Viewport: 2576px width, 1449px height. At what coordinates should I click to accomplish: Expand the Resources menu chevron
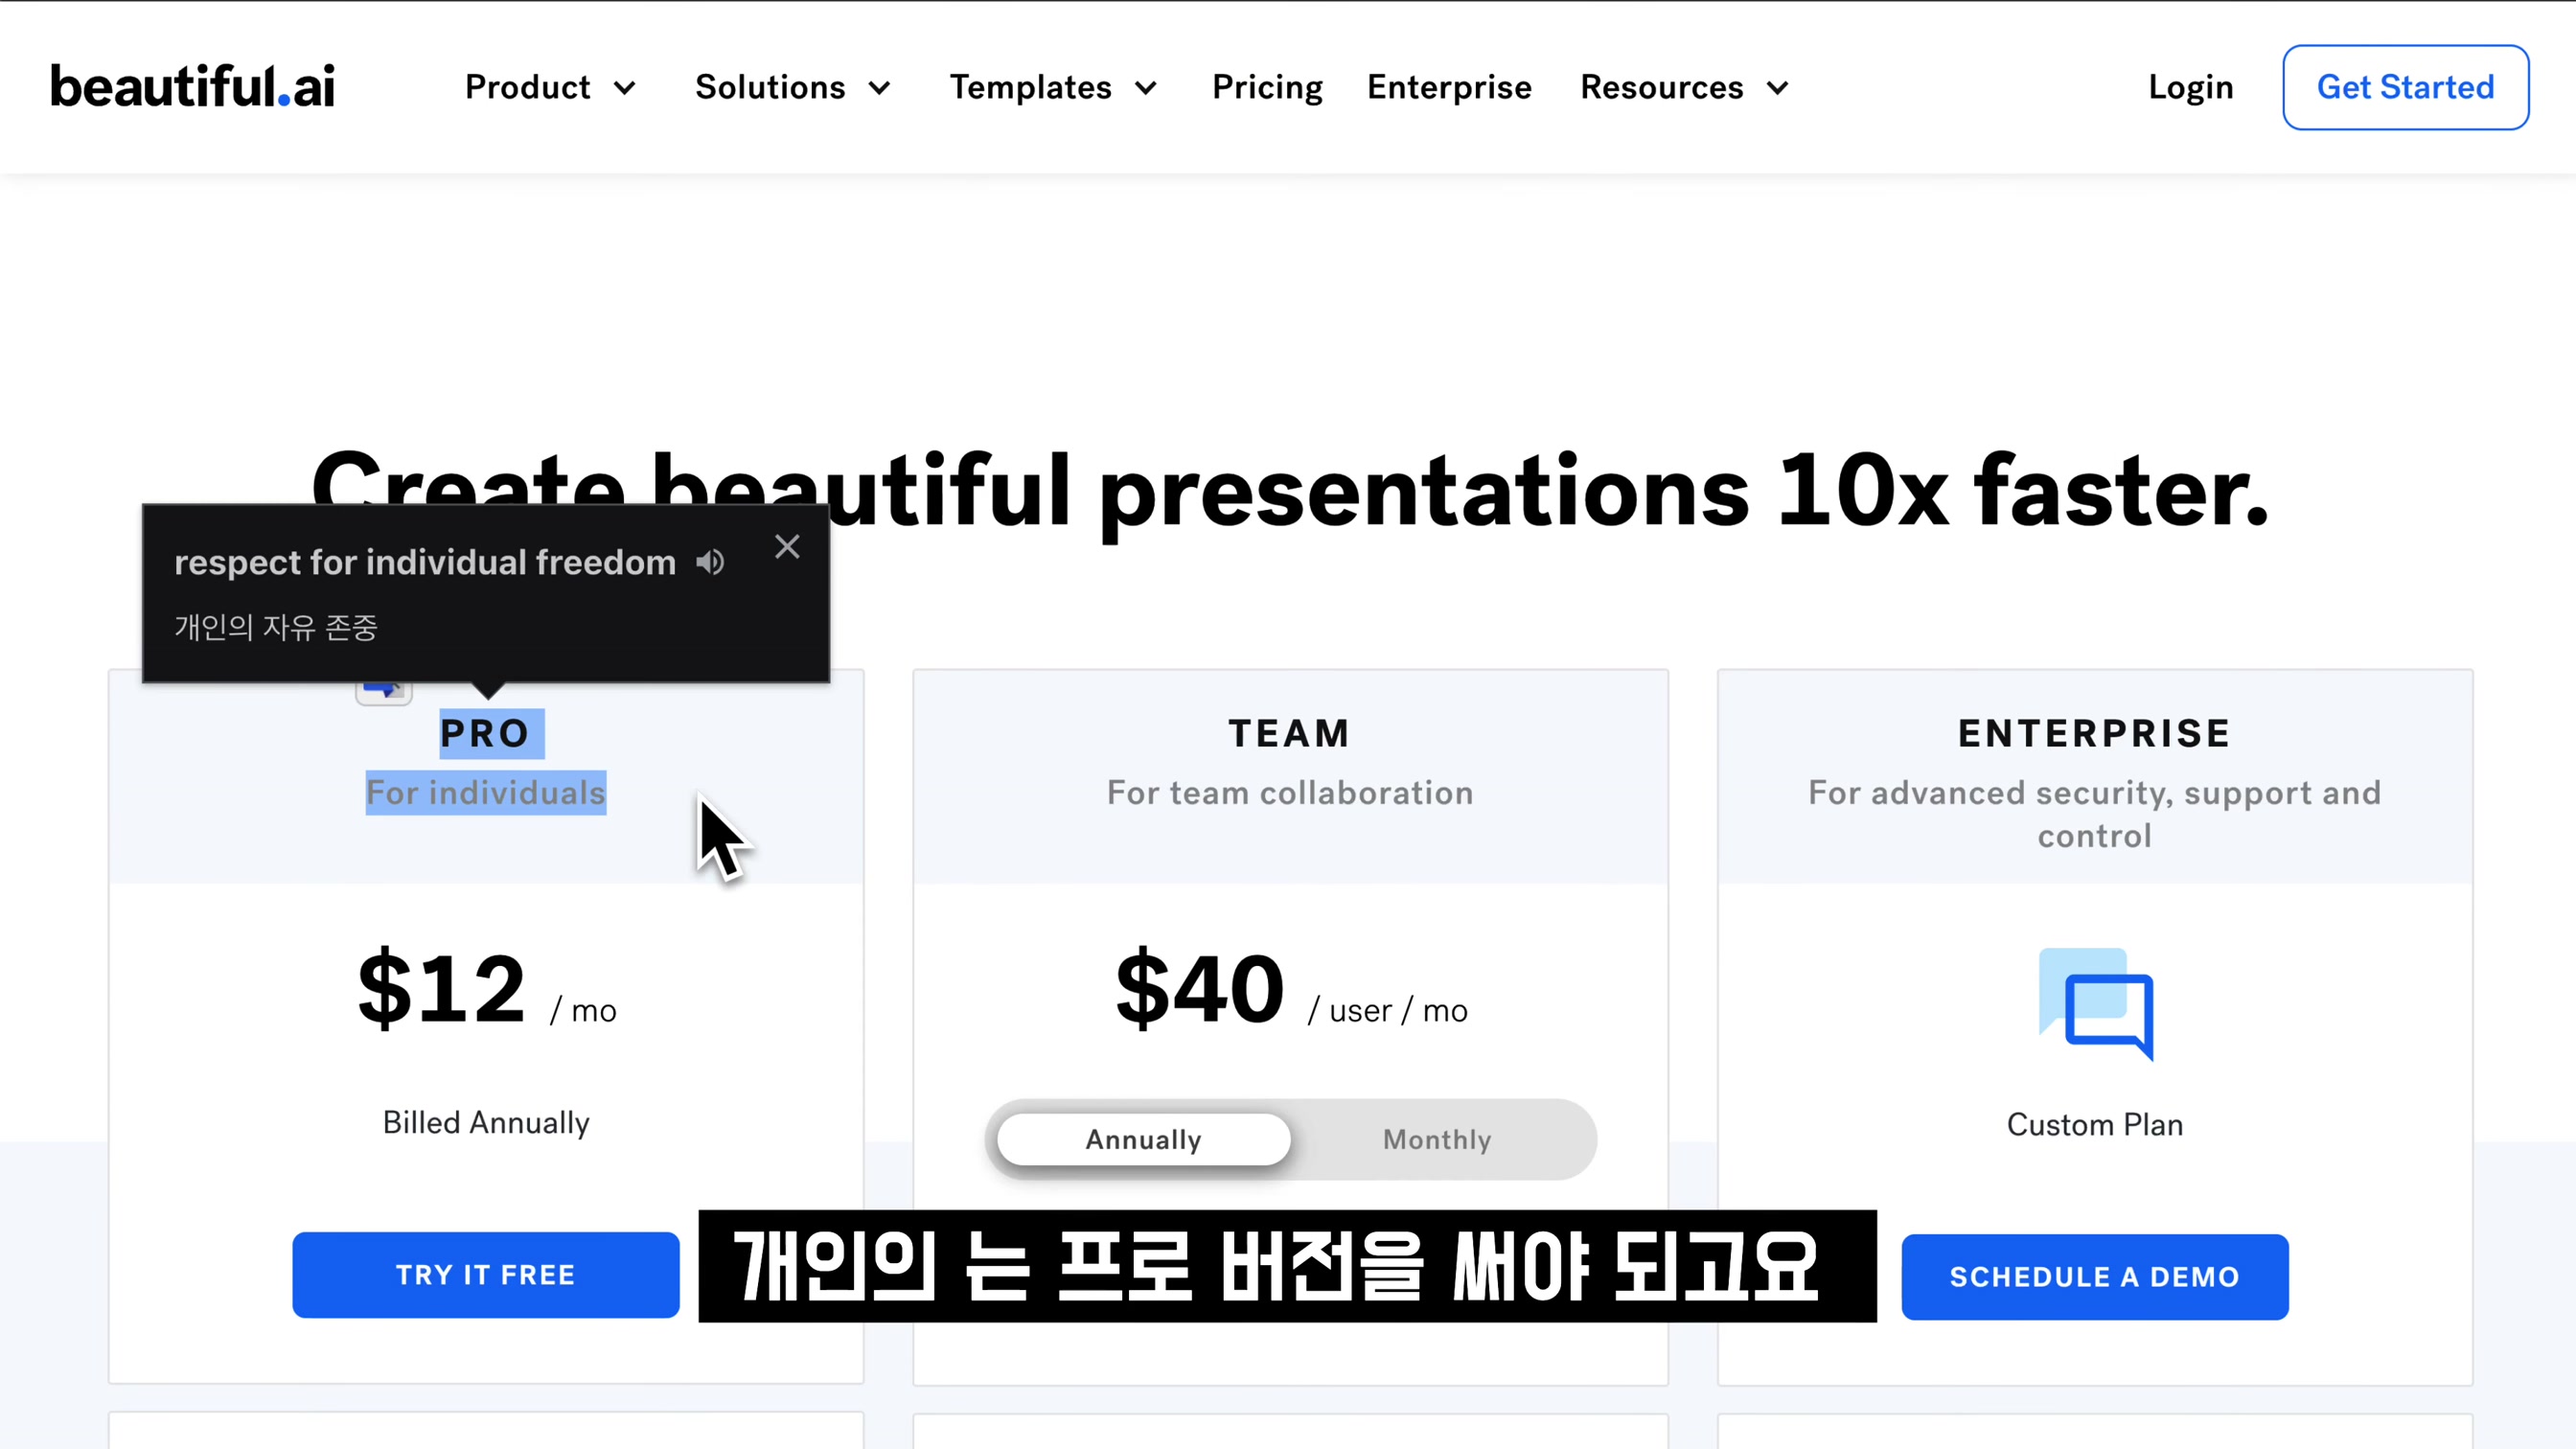[x=1777, y=88]
